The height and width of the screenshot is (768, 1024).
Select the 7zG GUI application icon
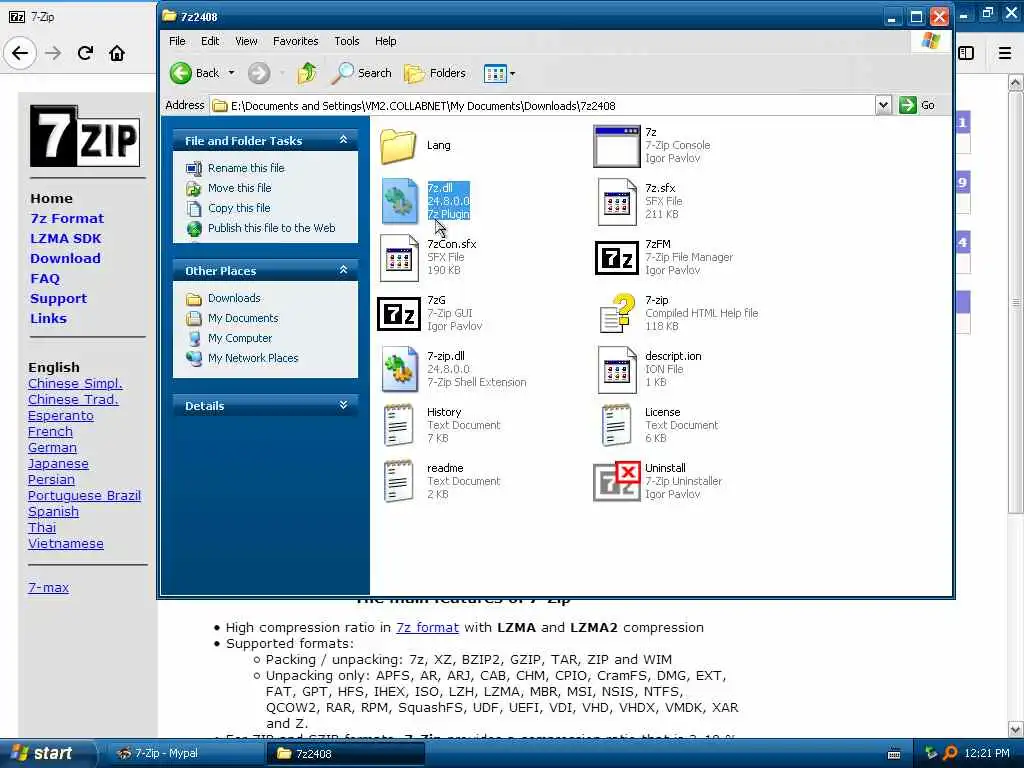[x=399, y=314]
